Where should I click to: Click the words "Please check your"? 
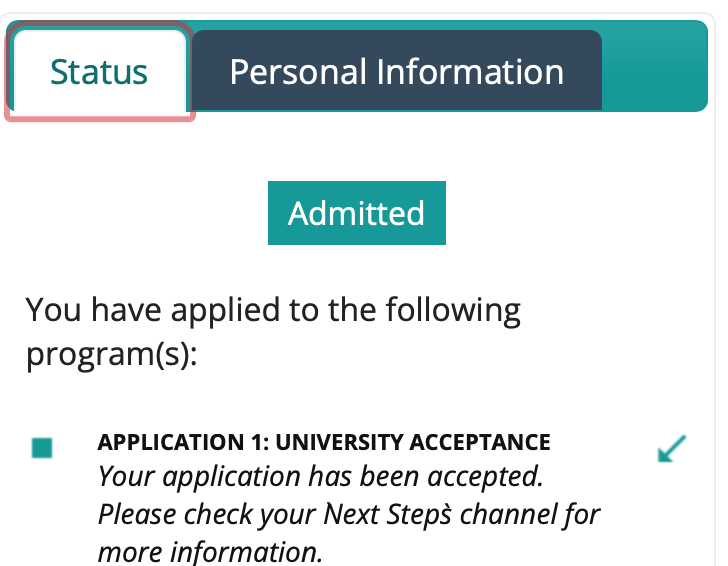point(207,515)
